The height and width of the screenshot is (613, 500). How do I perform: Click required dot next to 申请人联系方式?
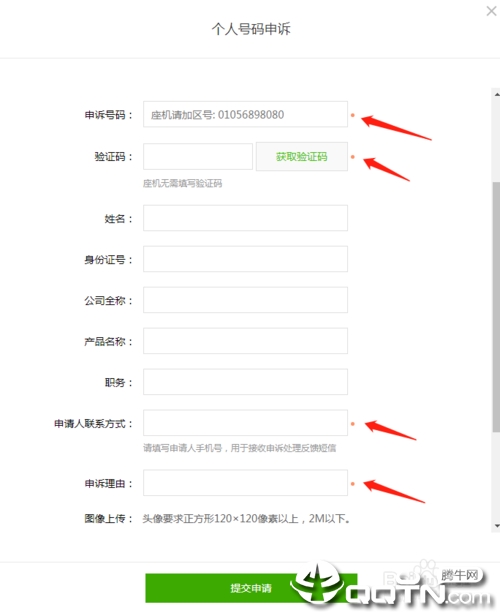point(353,424)
